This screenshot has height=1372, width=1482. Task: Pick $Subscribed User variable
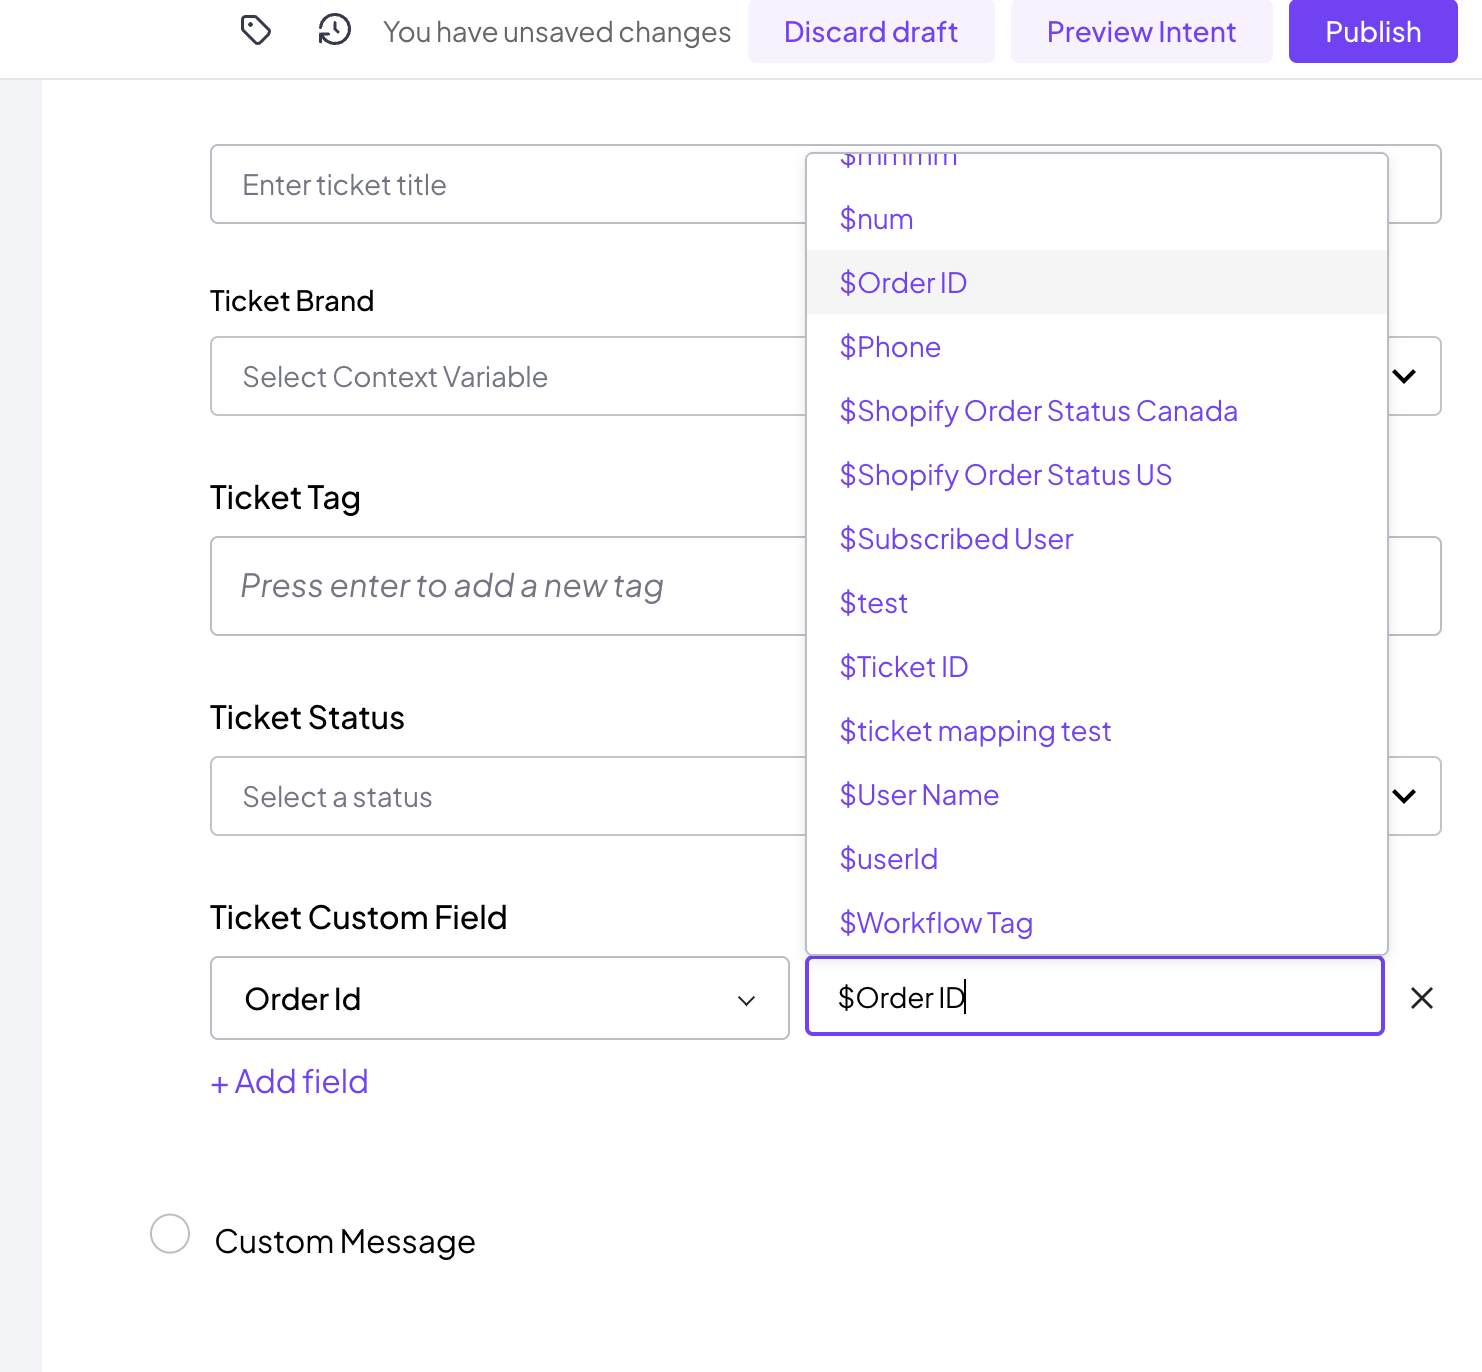coord(1097,539)
